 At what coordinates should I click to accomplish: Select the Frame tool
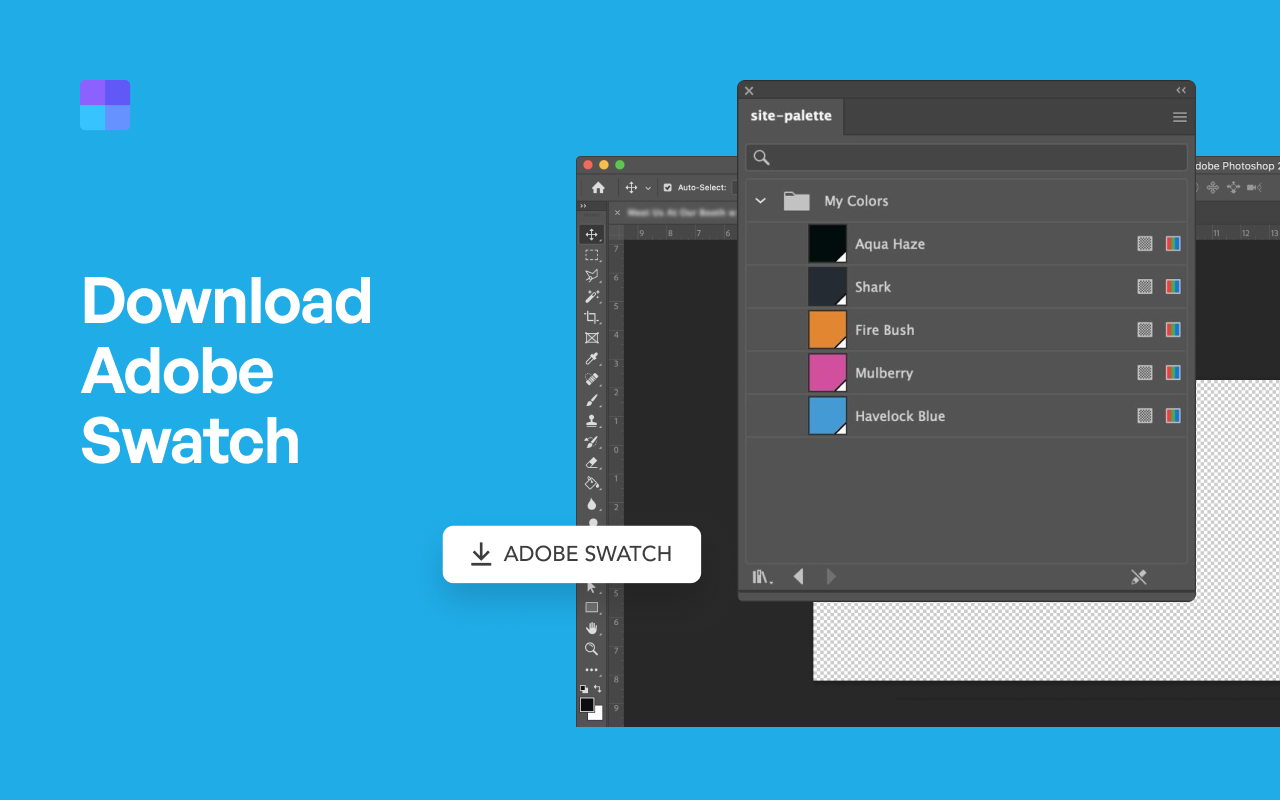(x=591, y=338)
